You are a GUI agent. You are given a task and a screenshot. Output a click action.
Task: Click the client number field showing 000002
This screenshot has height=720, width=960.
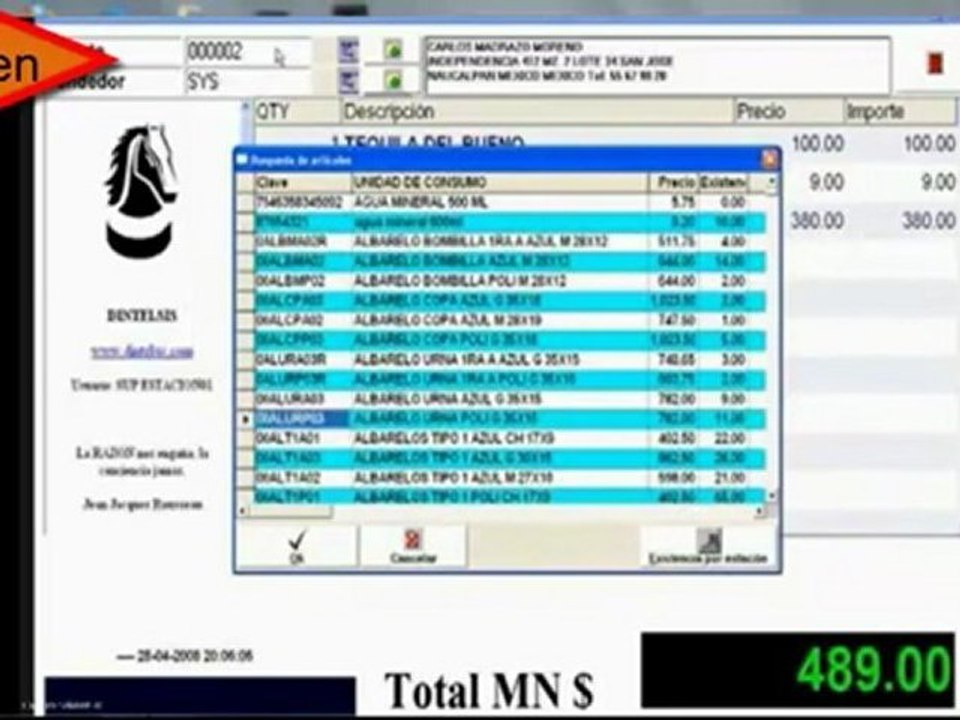point(249,51)
